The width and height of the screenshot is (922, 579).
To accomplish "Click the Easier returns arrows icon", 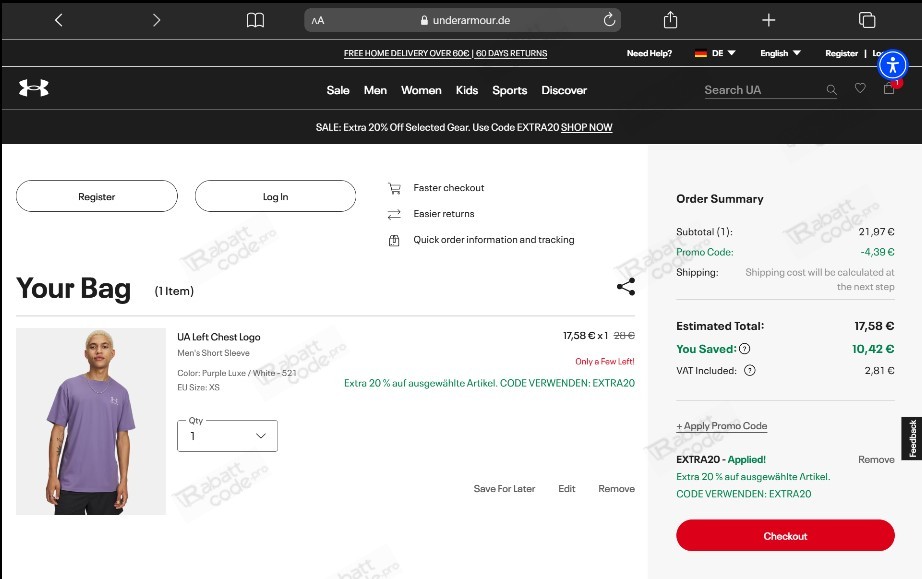I will pos(394,214).
